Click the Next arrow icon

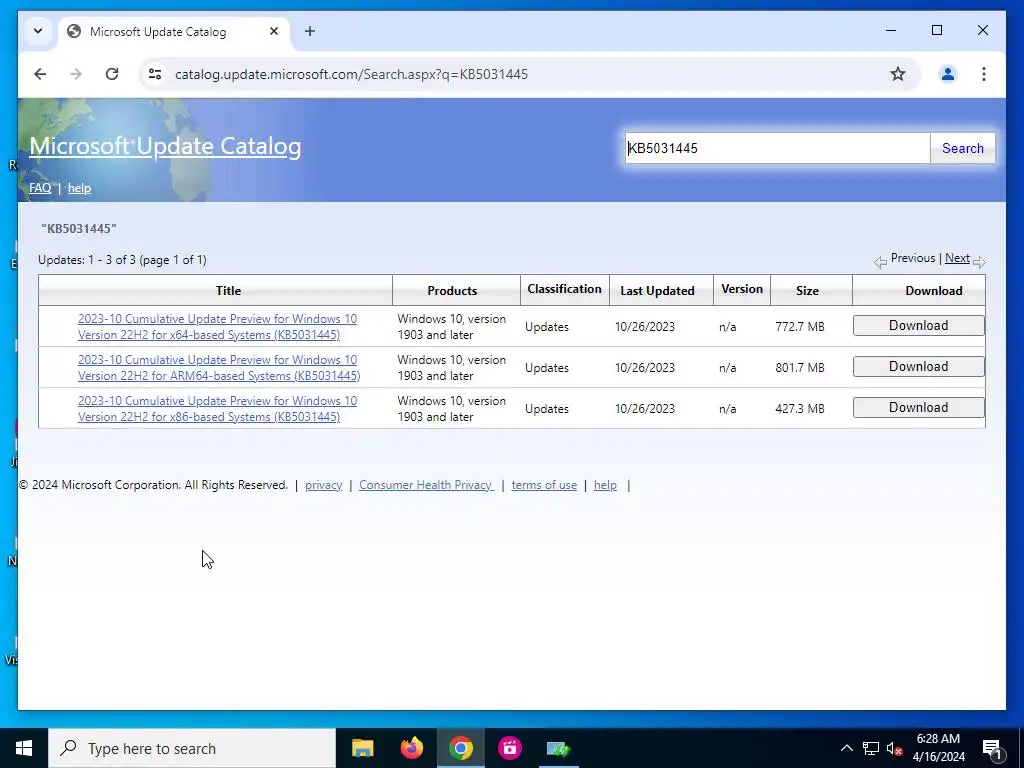point(979,263)
